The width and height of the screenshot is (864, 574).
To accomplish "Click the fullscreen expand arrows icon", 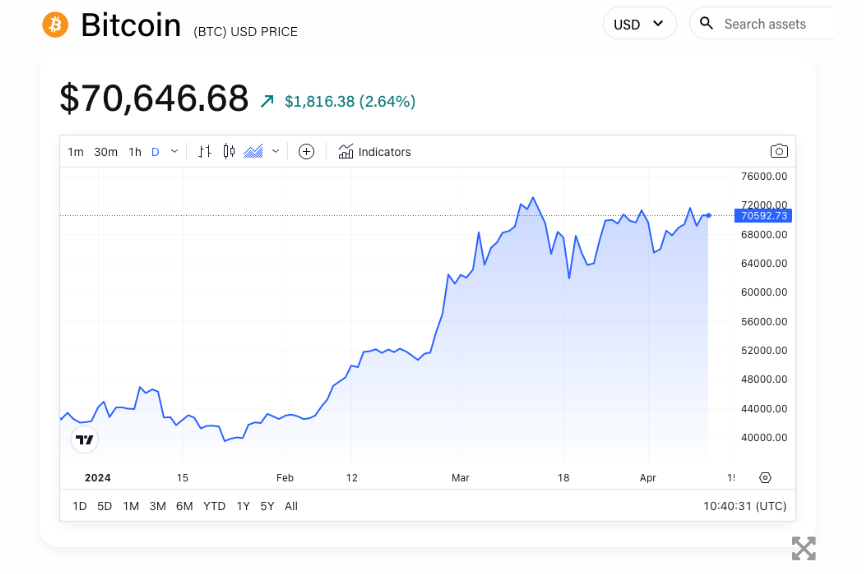I will tap(803, 548).
